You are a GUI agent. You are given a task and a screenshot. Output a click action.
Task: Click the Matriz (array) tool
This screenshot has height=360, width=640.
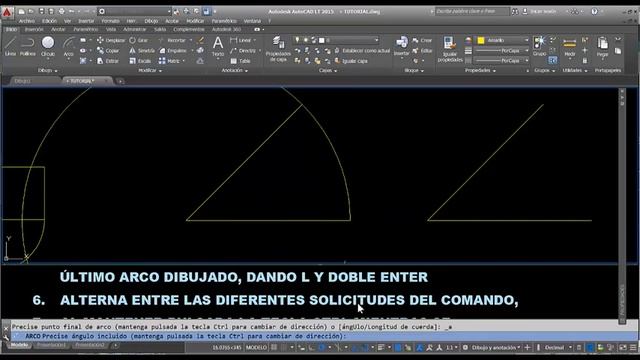click(169, 61)
